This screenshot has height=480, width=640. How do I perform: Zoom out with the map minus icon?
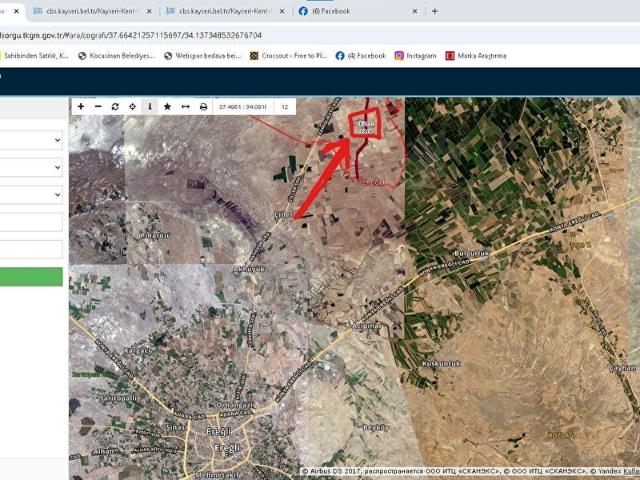(98, 107)
